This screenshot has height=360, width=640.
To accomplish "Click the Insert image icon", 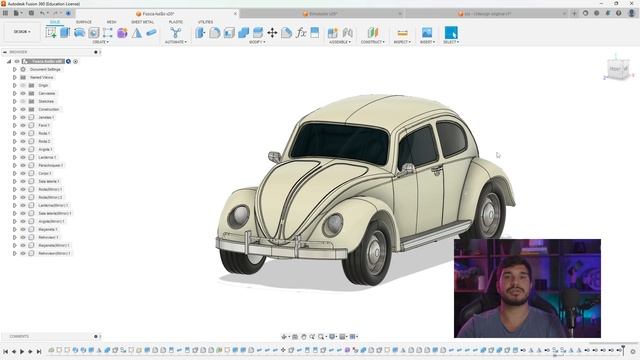I will [x=427, y=33].
